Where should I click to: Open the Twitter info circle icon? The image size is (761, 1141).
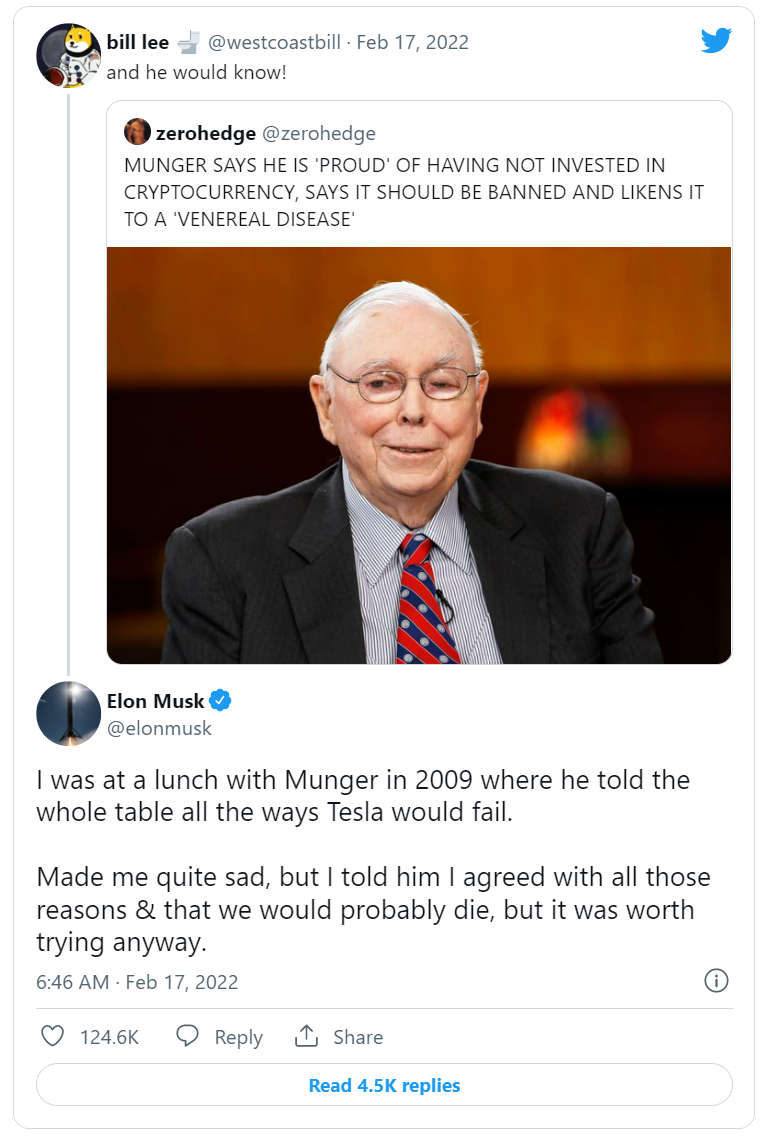coord(716,981)
